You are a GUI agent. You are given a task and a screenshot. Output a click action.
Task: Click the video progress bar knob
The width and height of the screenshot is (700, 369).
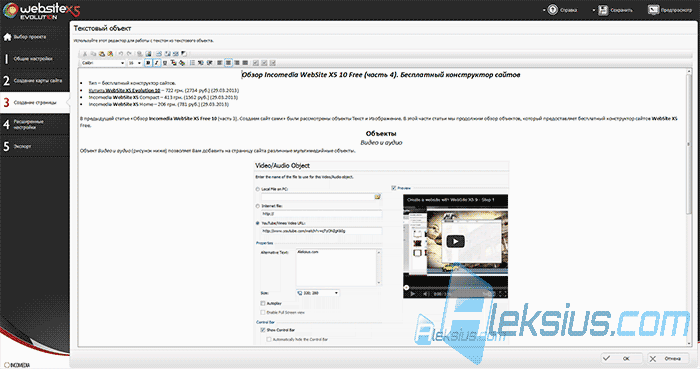click(x=406, y=288)
